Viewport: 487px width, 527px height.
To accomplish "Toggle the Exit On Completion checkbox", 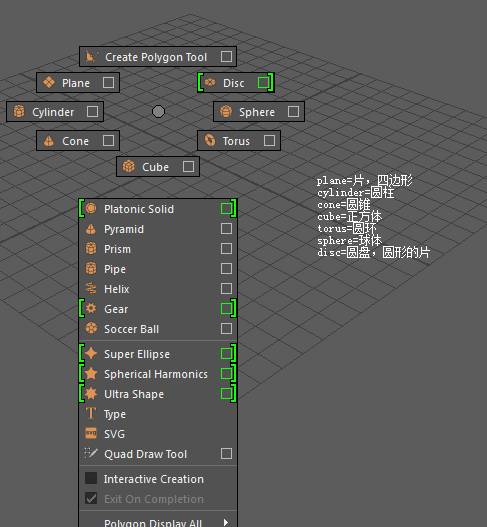I will coord(91,498).
